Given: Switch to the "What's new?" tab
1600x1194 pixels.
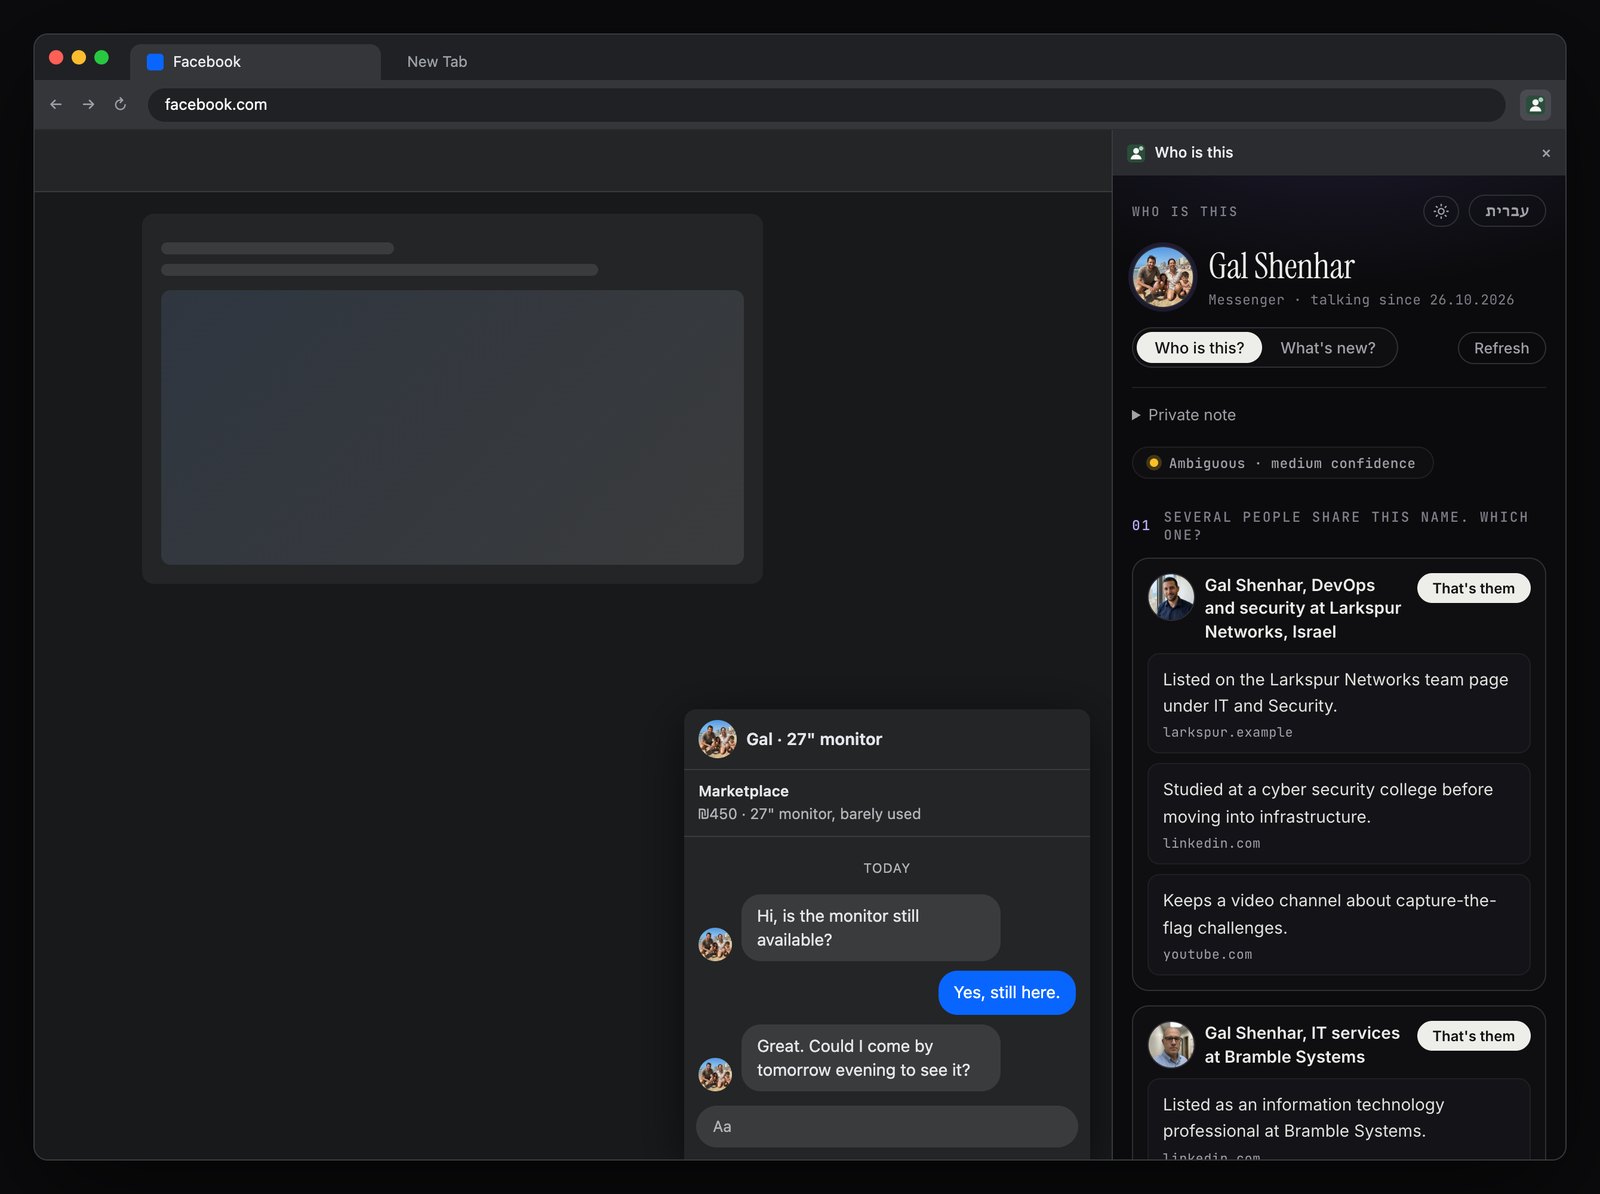Looking at the screenshot, I should pos(1328,348).
